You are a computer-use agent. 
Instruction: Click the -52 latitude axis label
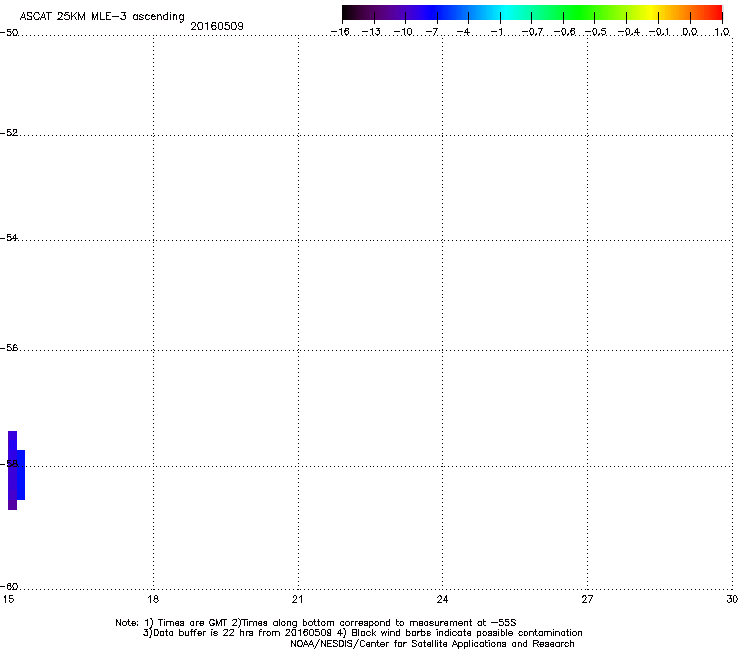pyautogui.click(x=9, y=133)
